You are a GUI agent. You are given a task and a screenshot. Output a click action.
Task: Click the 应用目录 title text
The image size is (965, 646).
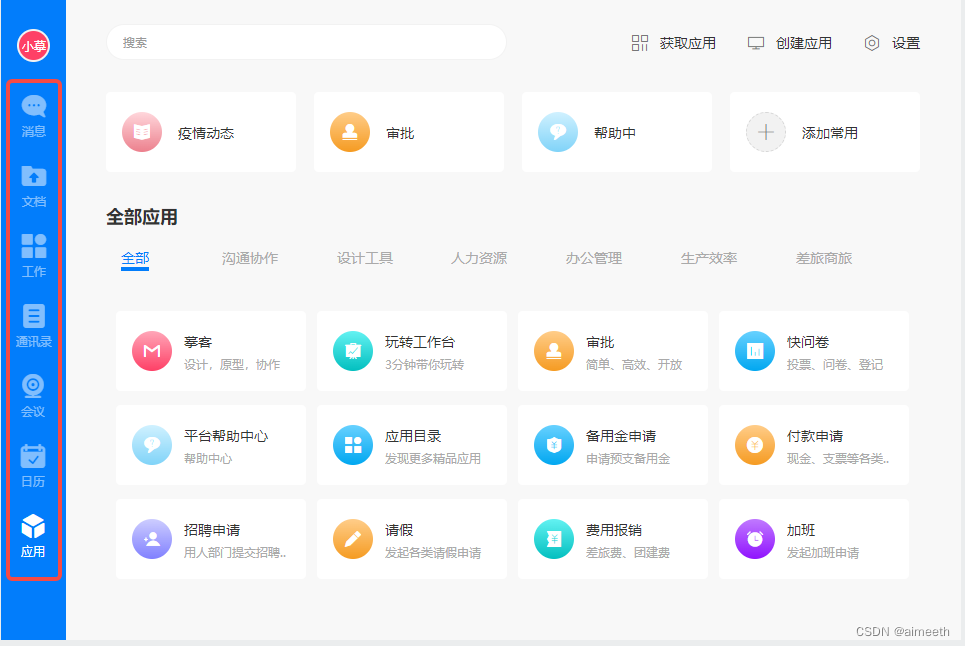(413, 436)
